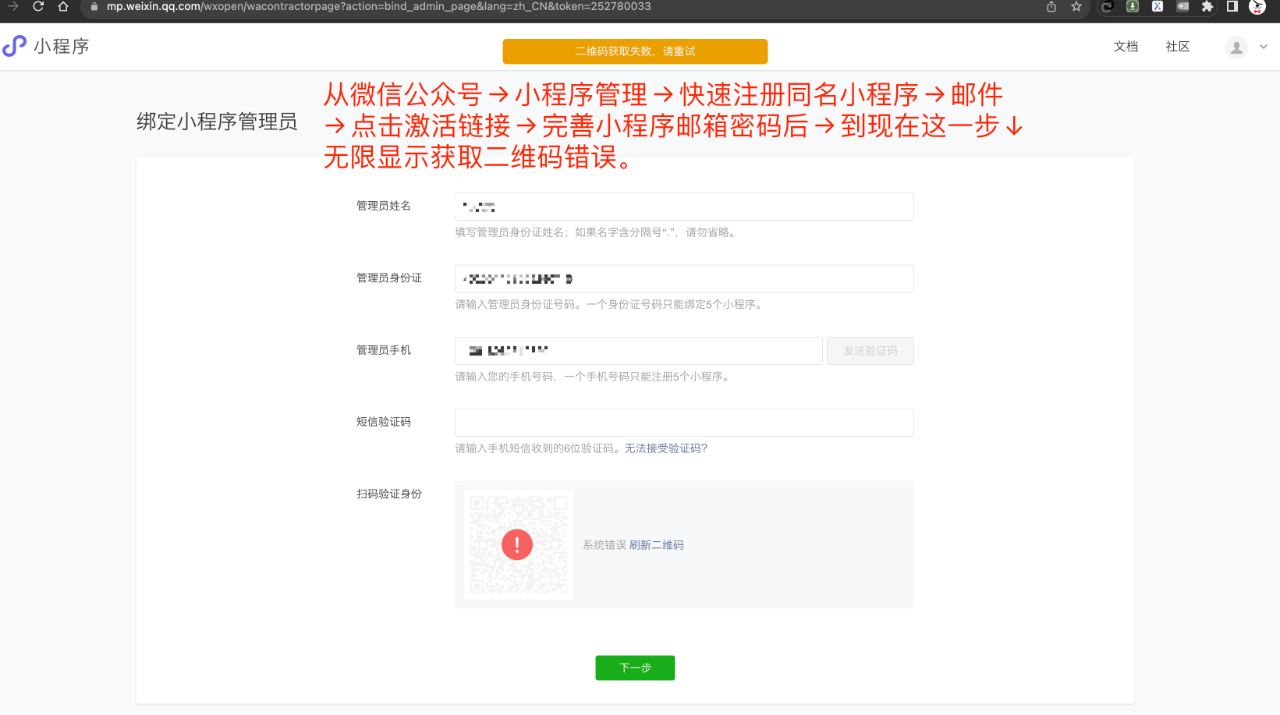The image size is (1280, 715).
Task: Click hint 一个手机号码只能注册5个小程序
Action: 646,377
